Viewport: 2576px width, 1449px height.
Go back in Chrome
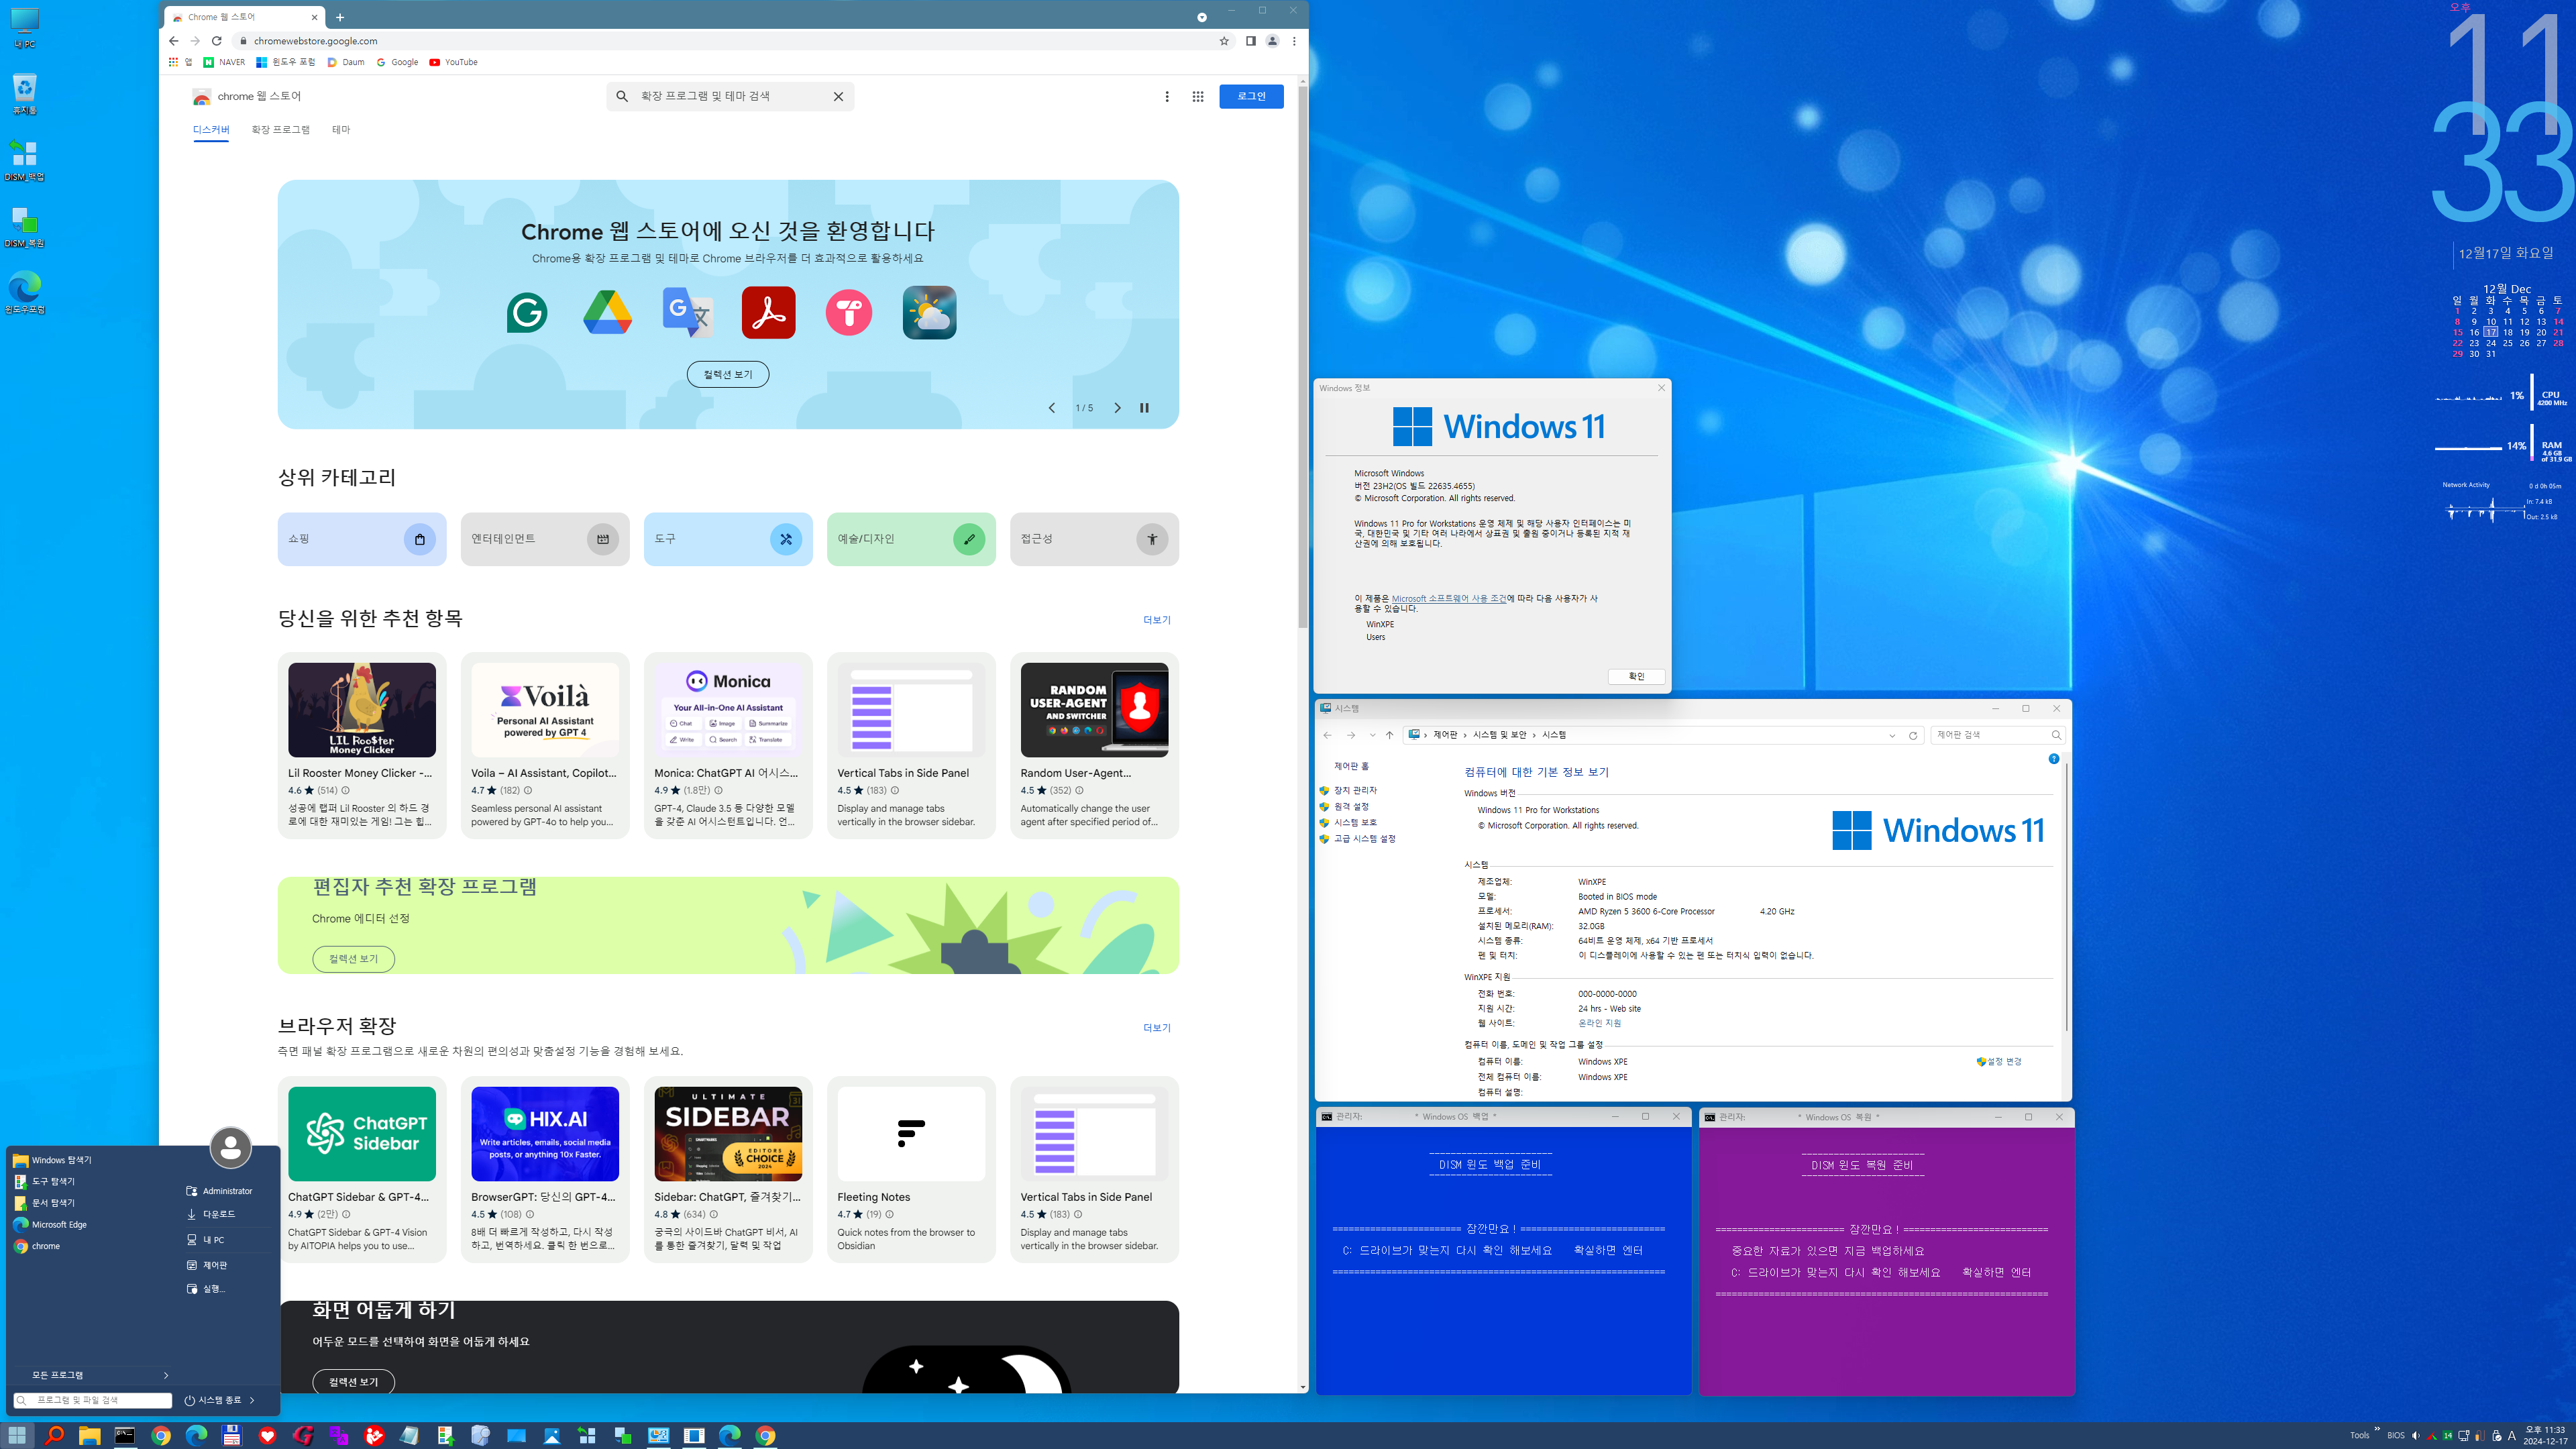click(x=173, y=41)
